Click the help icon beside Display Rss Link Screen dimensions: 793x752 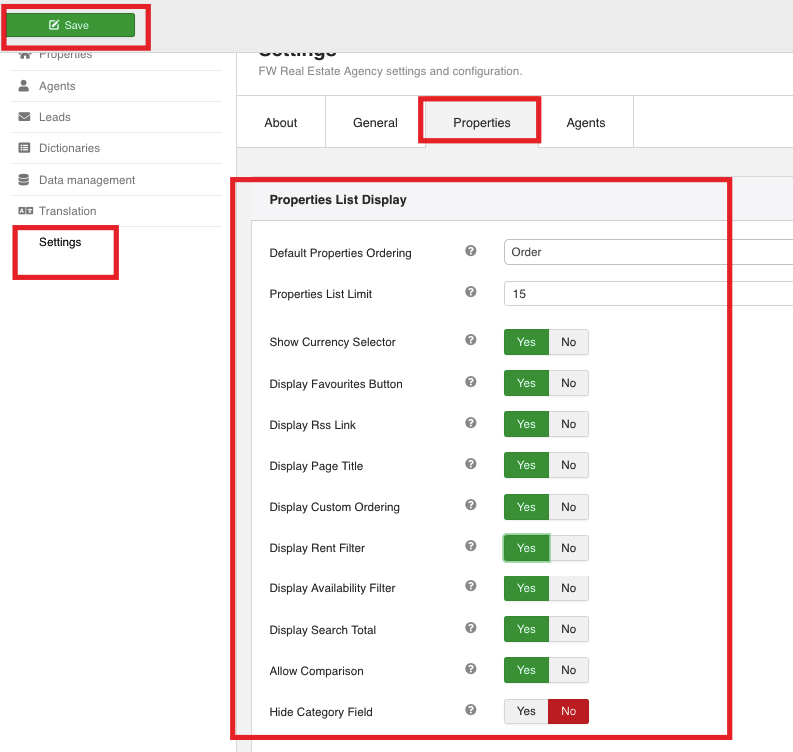click(471, 424)
